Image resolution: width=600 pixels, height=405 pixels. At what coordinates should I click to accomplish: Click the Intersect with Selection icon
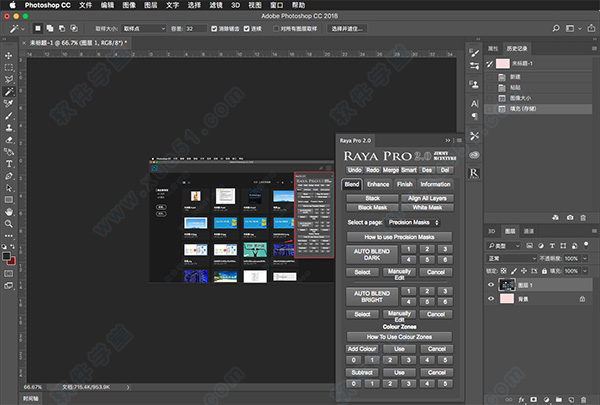coord(74,28)
